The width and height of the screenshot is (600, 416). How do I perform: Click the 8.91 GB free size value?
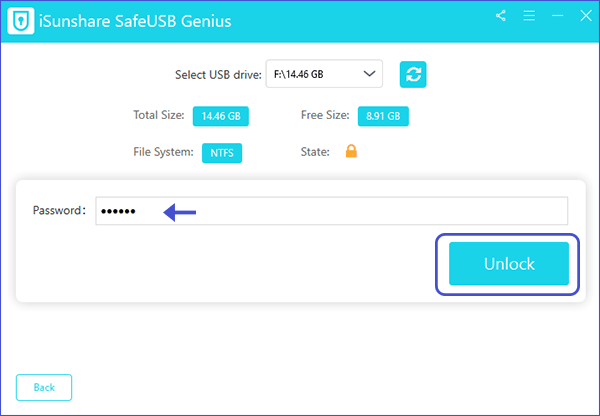(x=383, y=116)
